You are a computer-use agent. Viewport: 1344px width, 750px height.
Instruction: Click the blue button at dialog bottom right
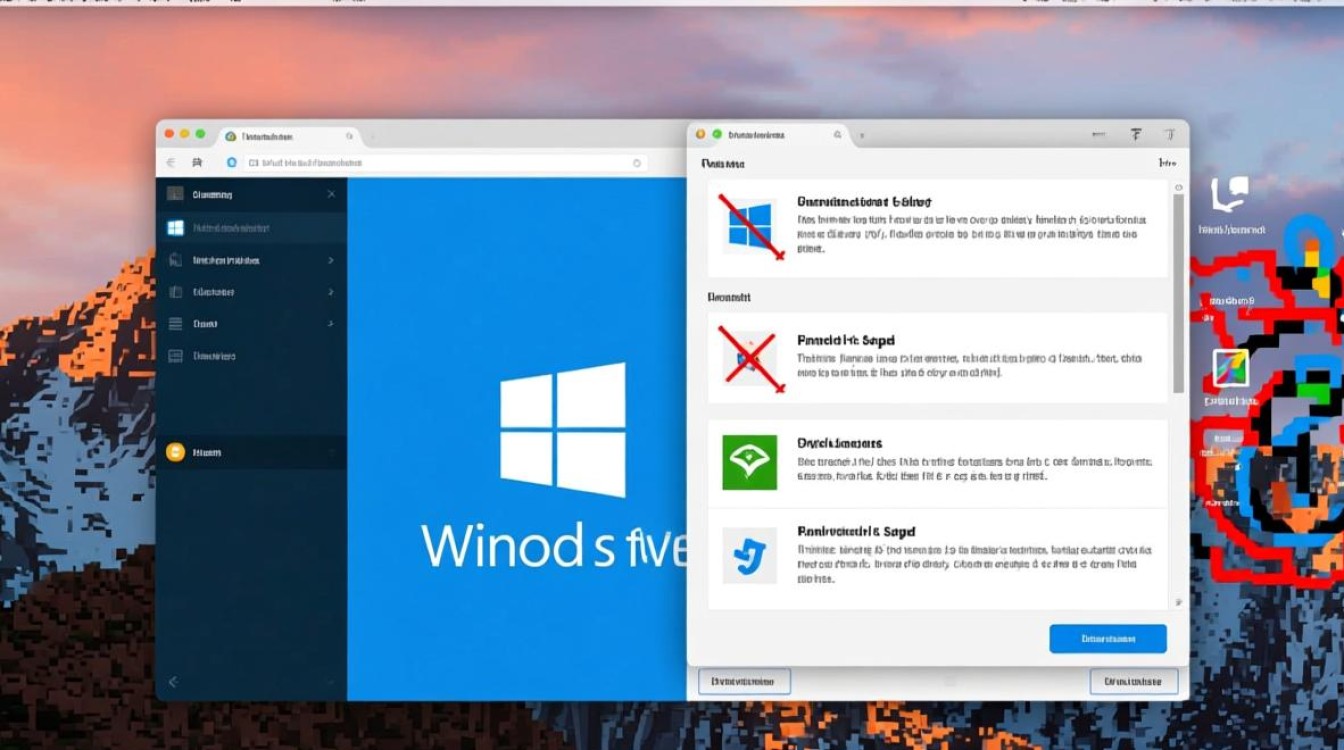tap(1108, 638)
